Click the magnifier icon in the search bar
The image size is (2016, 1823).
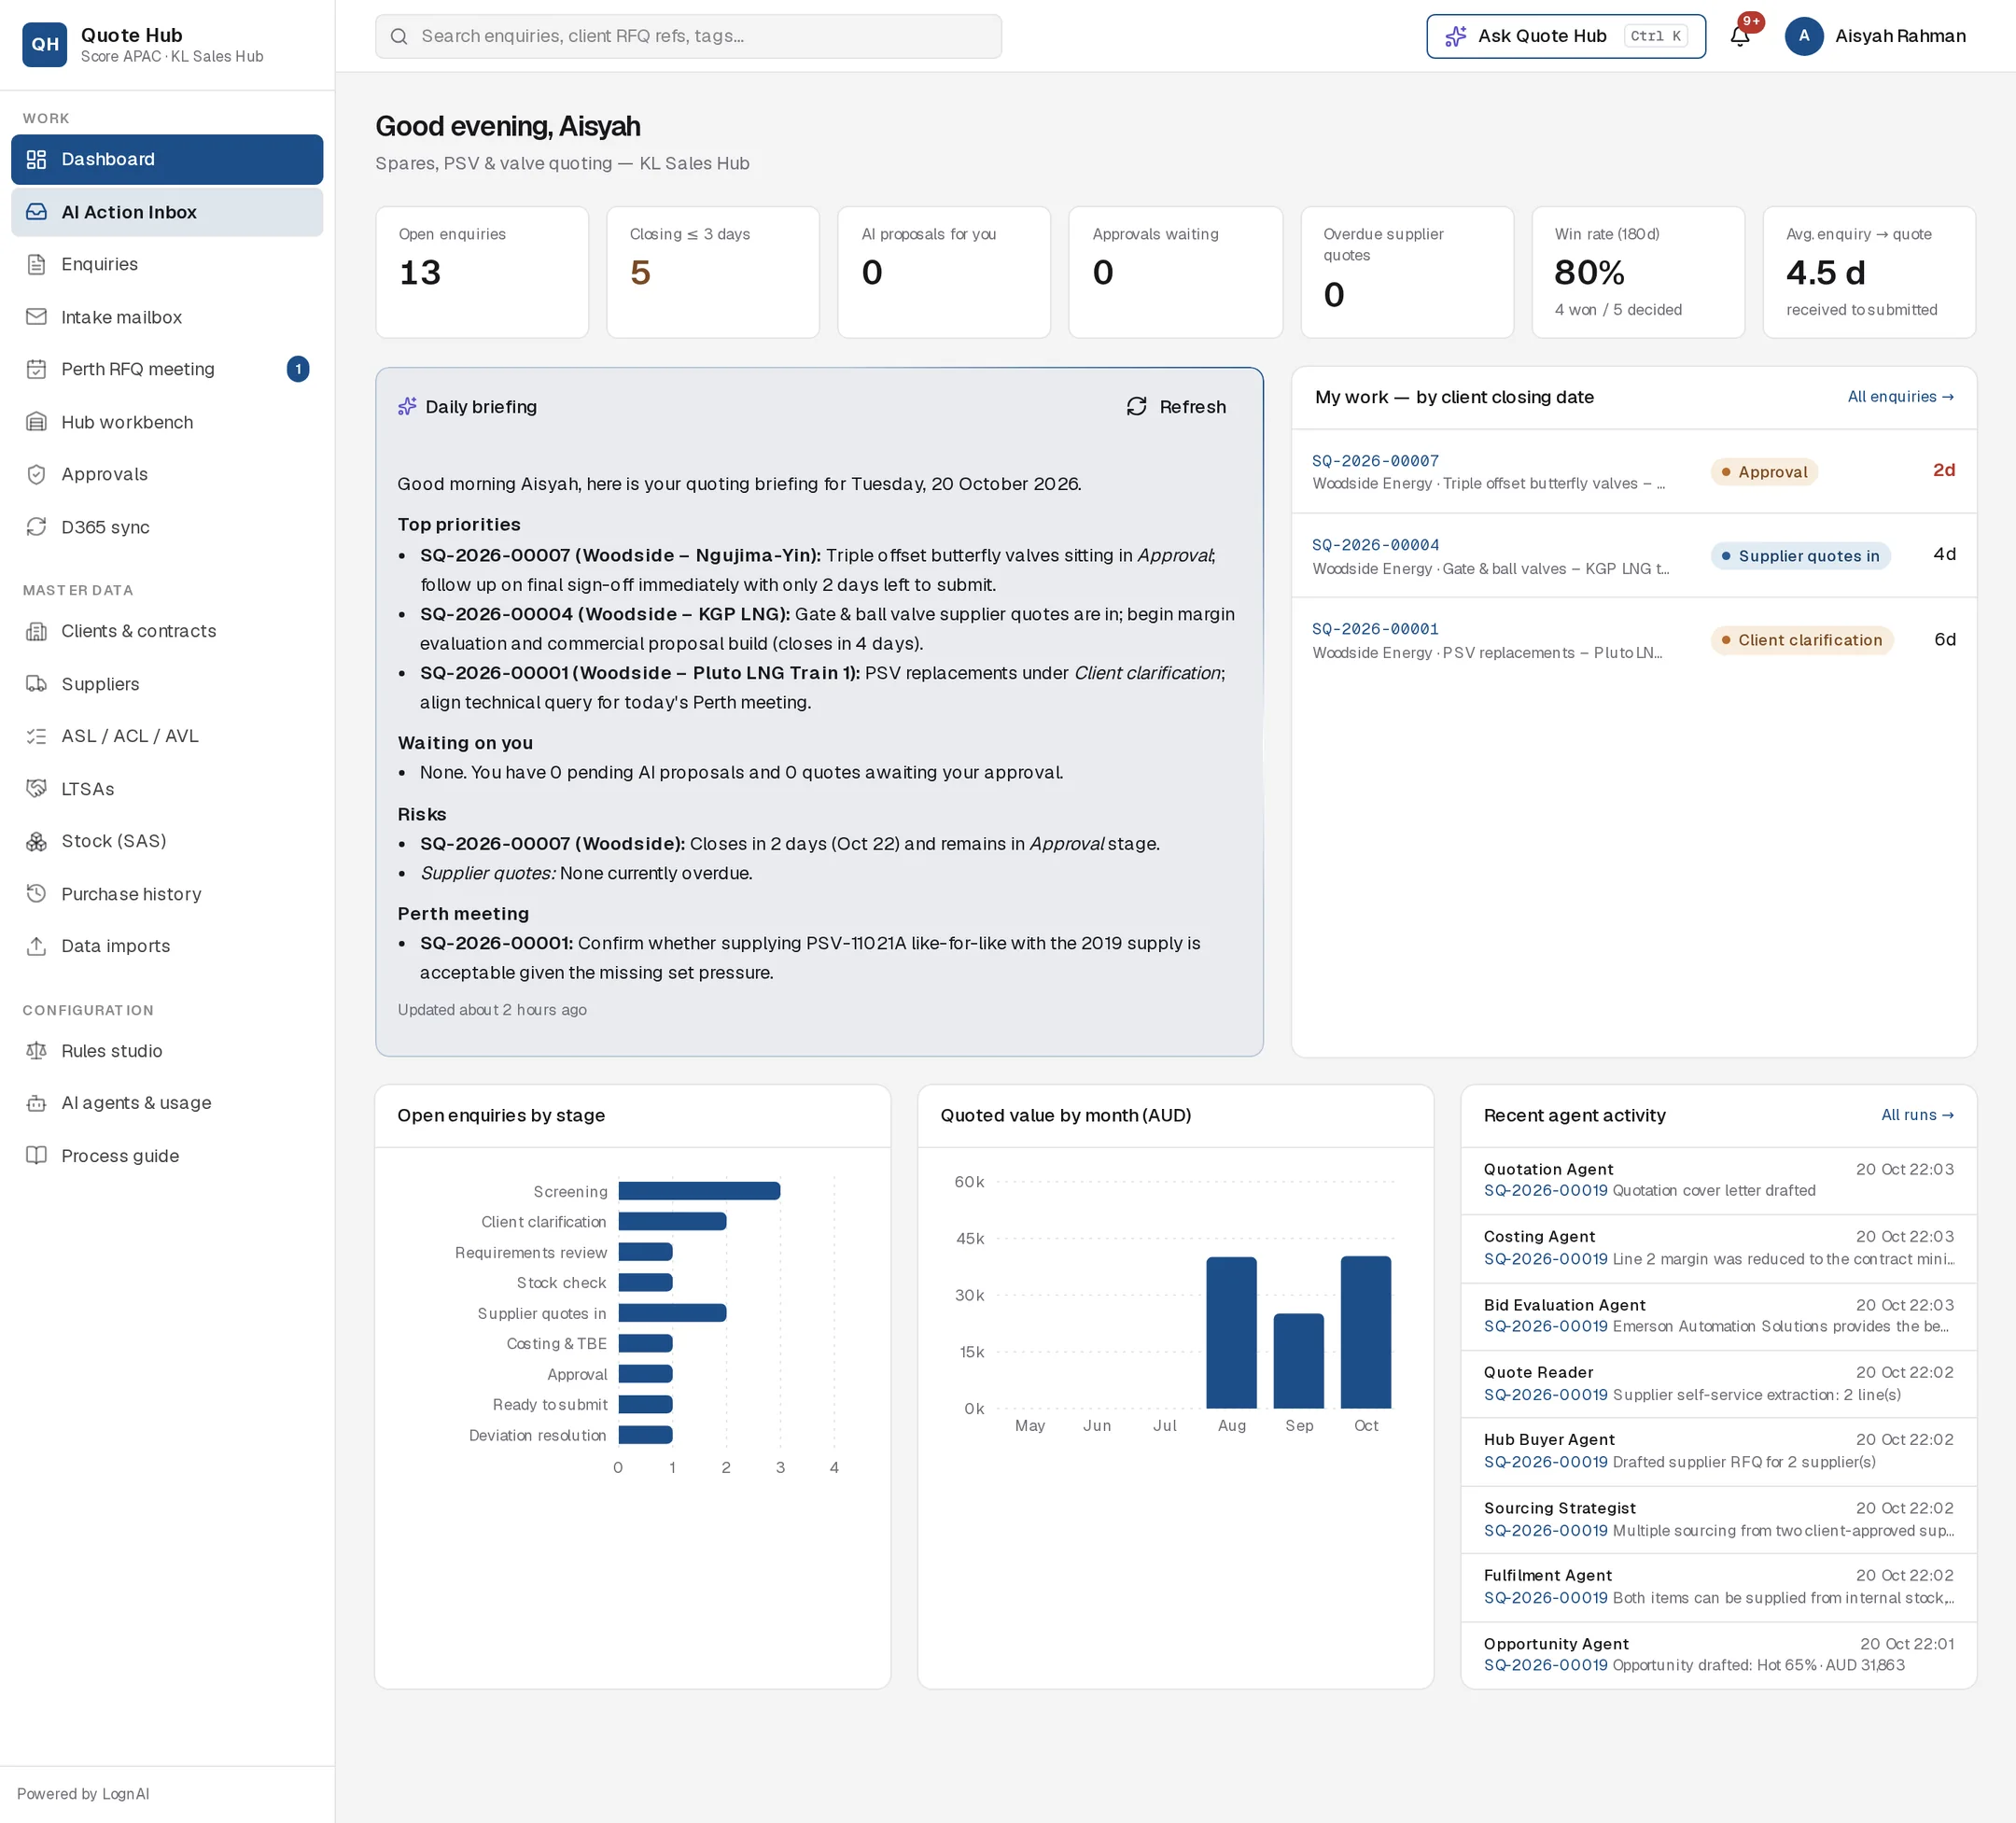pos(399,36)
